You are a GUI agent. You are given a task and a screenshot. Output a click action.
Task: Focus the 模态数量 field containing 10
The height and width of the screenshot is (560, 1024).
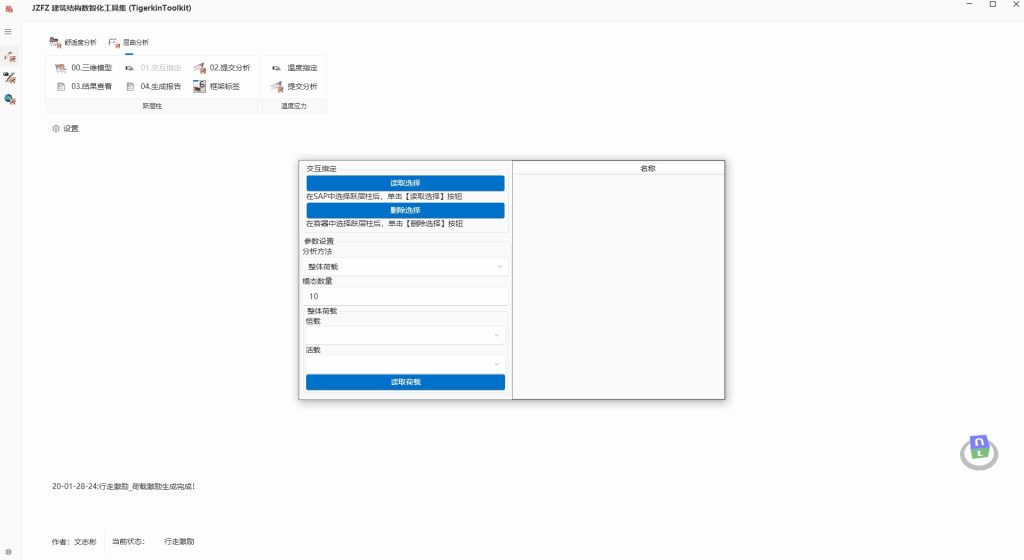click(x=405, y=296)
